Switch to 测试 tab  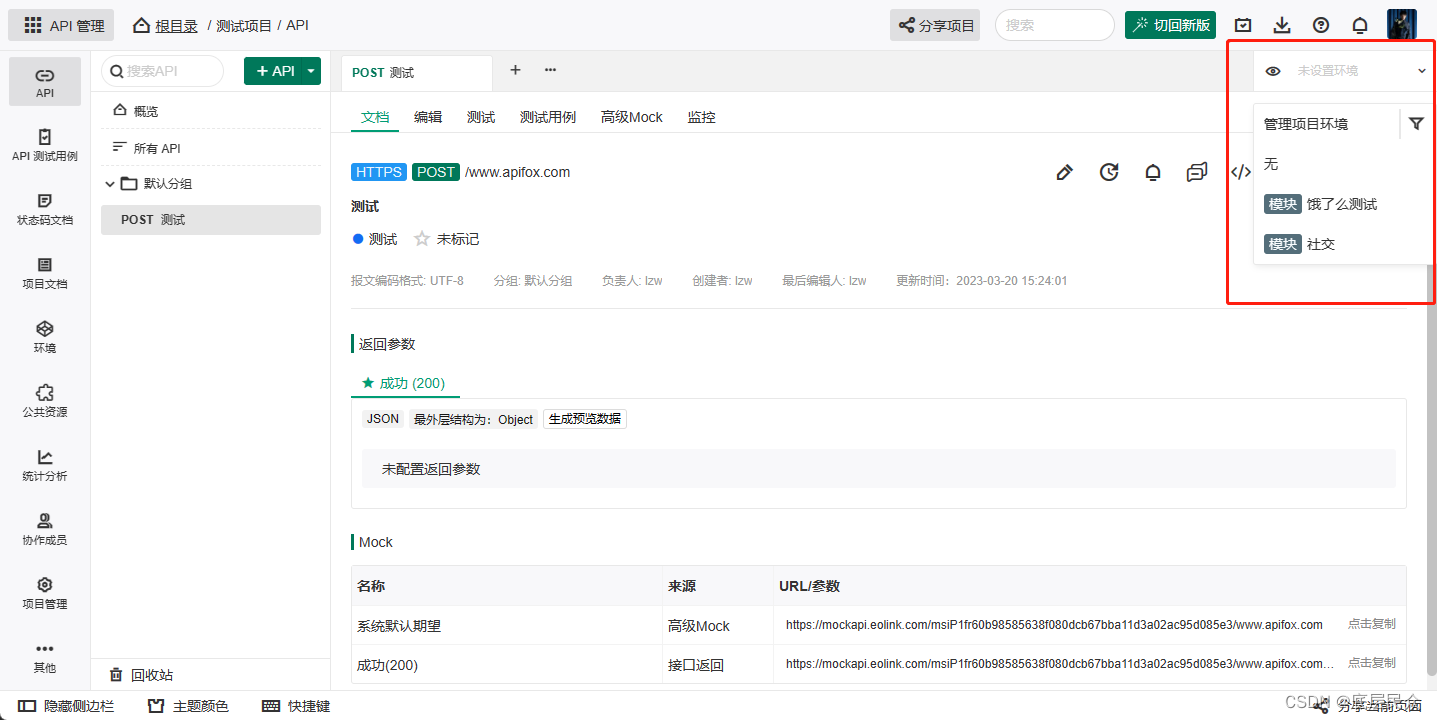[x=481, y=117]
